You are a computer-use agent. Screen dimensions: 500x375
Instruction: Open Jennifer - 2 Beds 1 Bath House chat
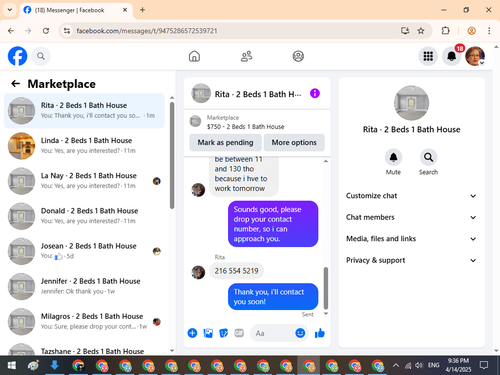84,286
